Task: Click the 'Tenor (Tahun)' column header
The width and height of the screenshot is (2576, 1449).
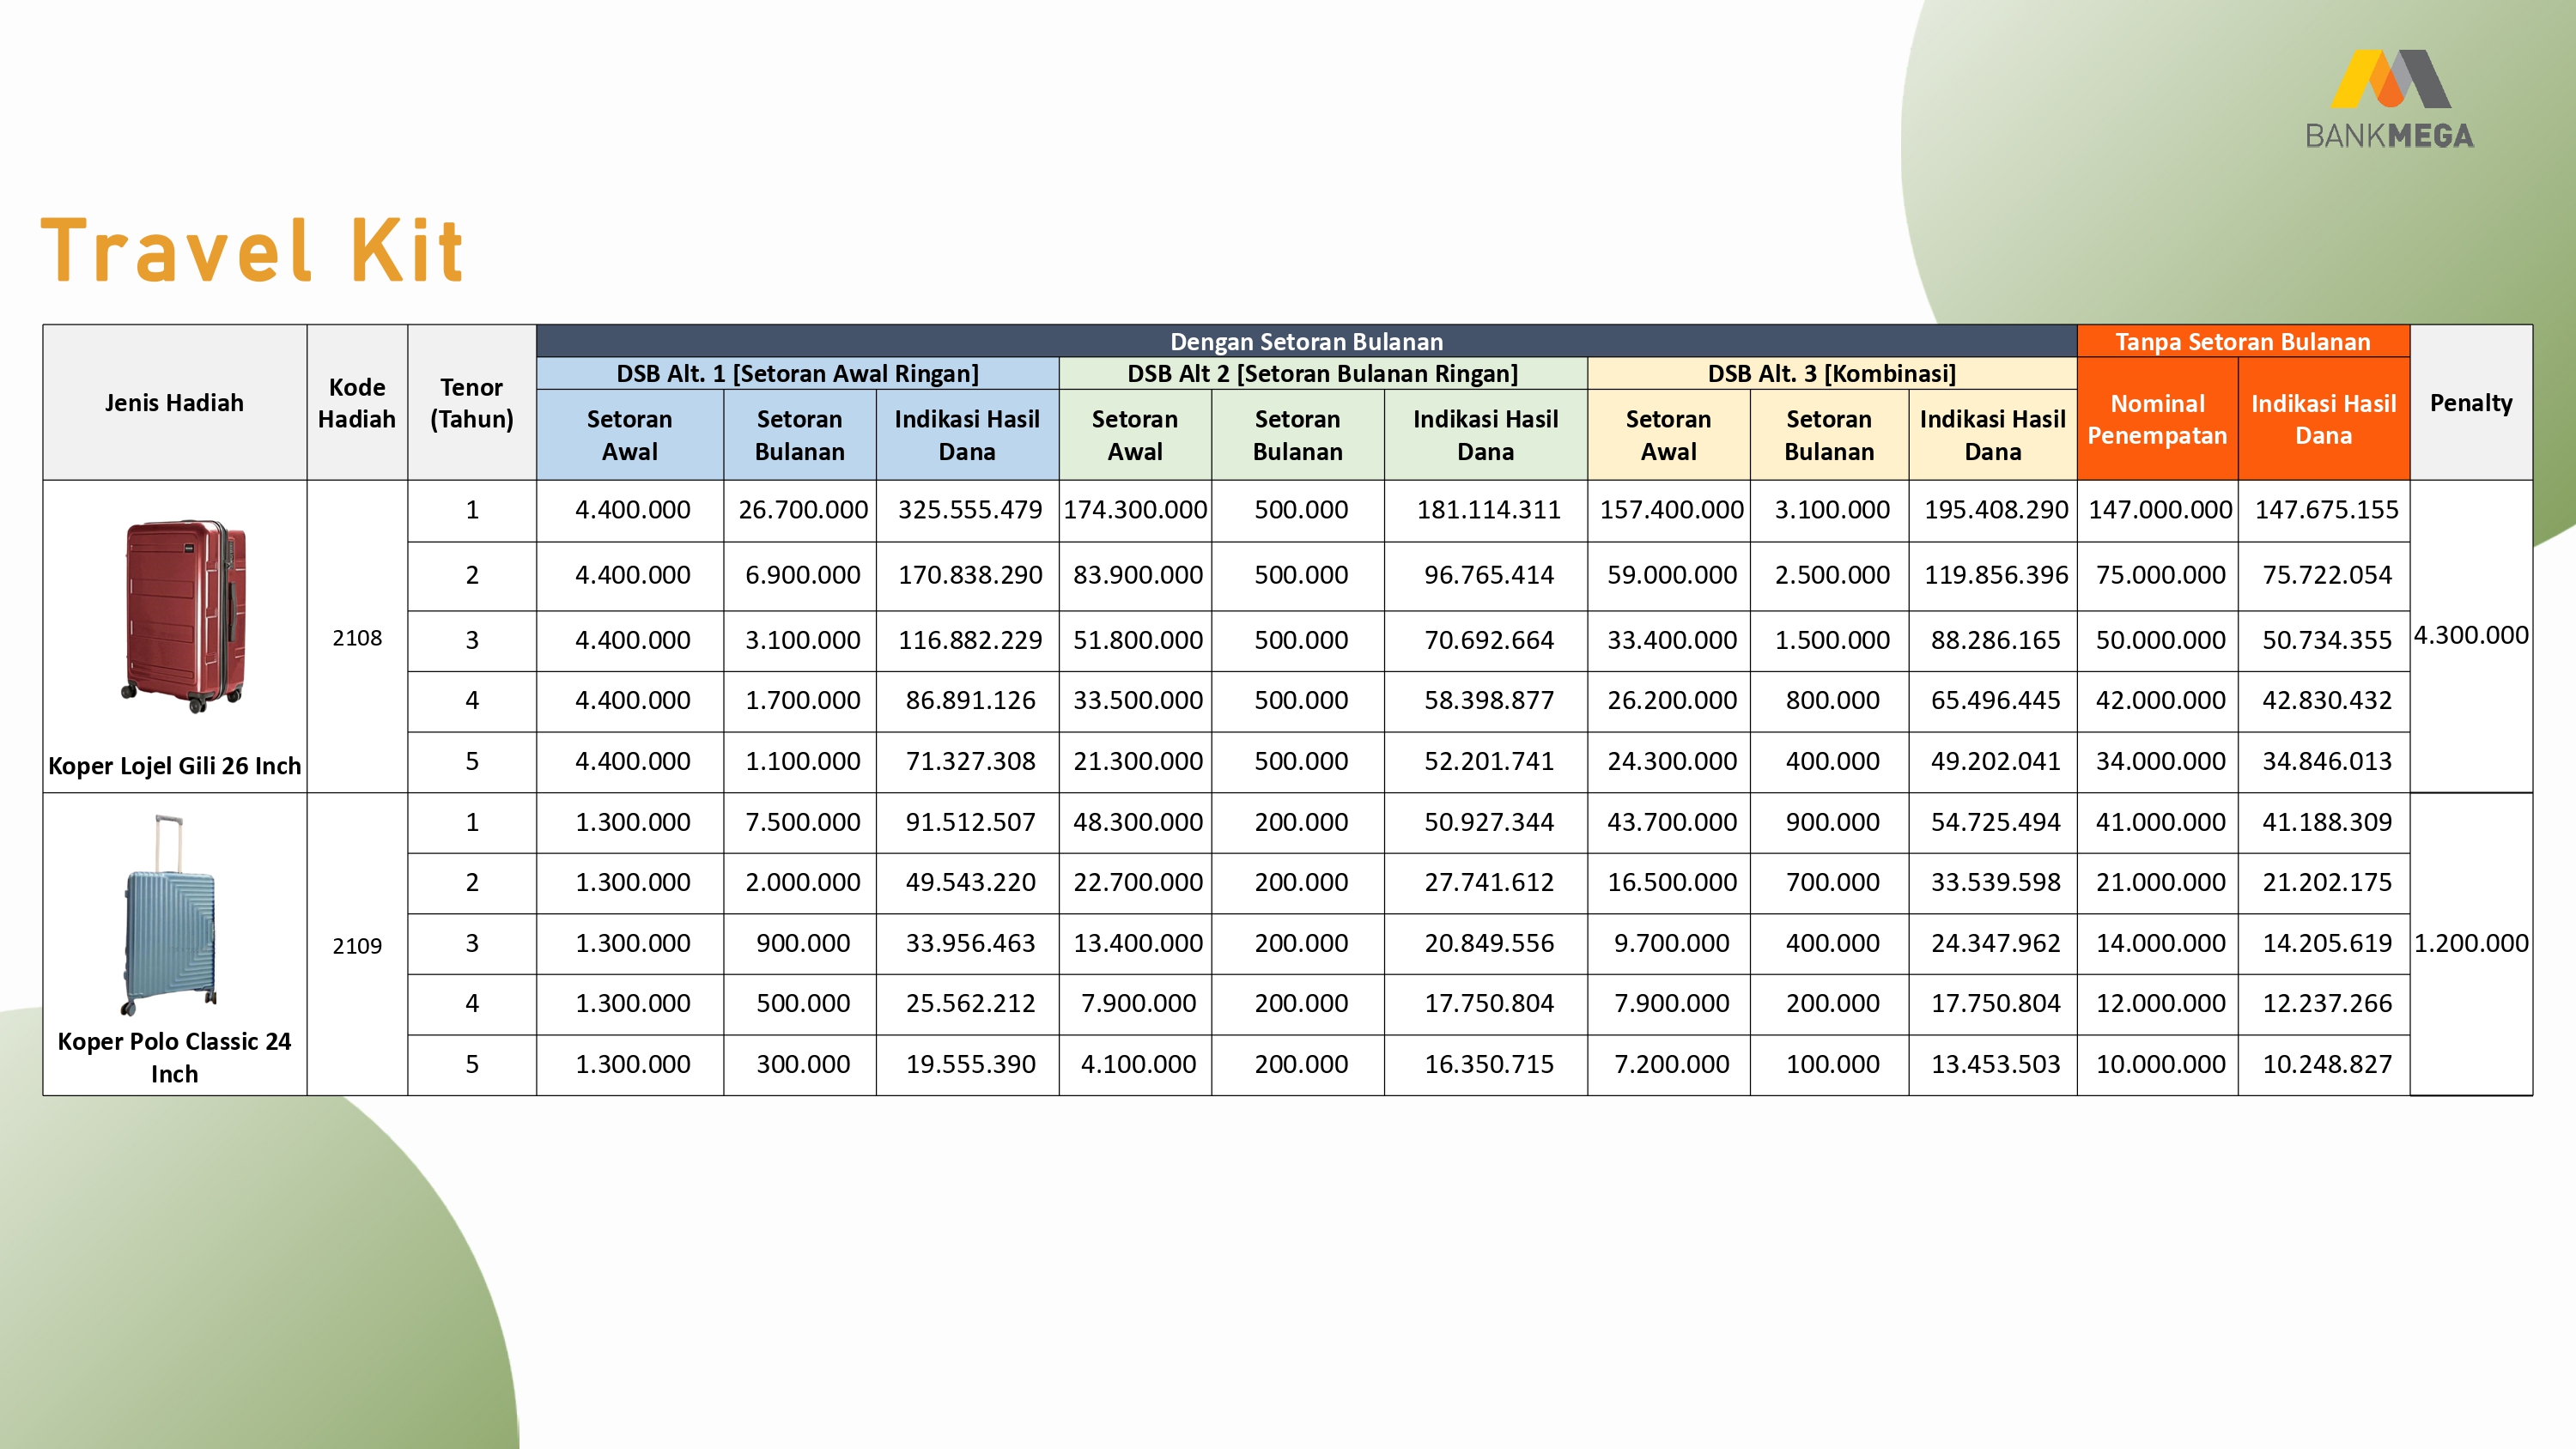Action: [x=471, y=402]
